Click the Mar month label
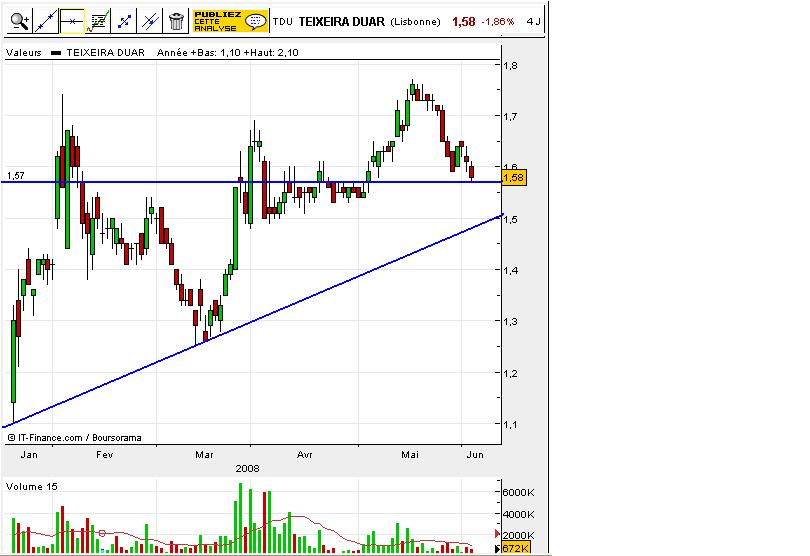The height and width of the screenshot is (556, 810). [204, 455]
